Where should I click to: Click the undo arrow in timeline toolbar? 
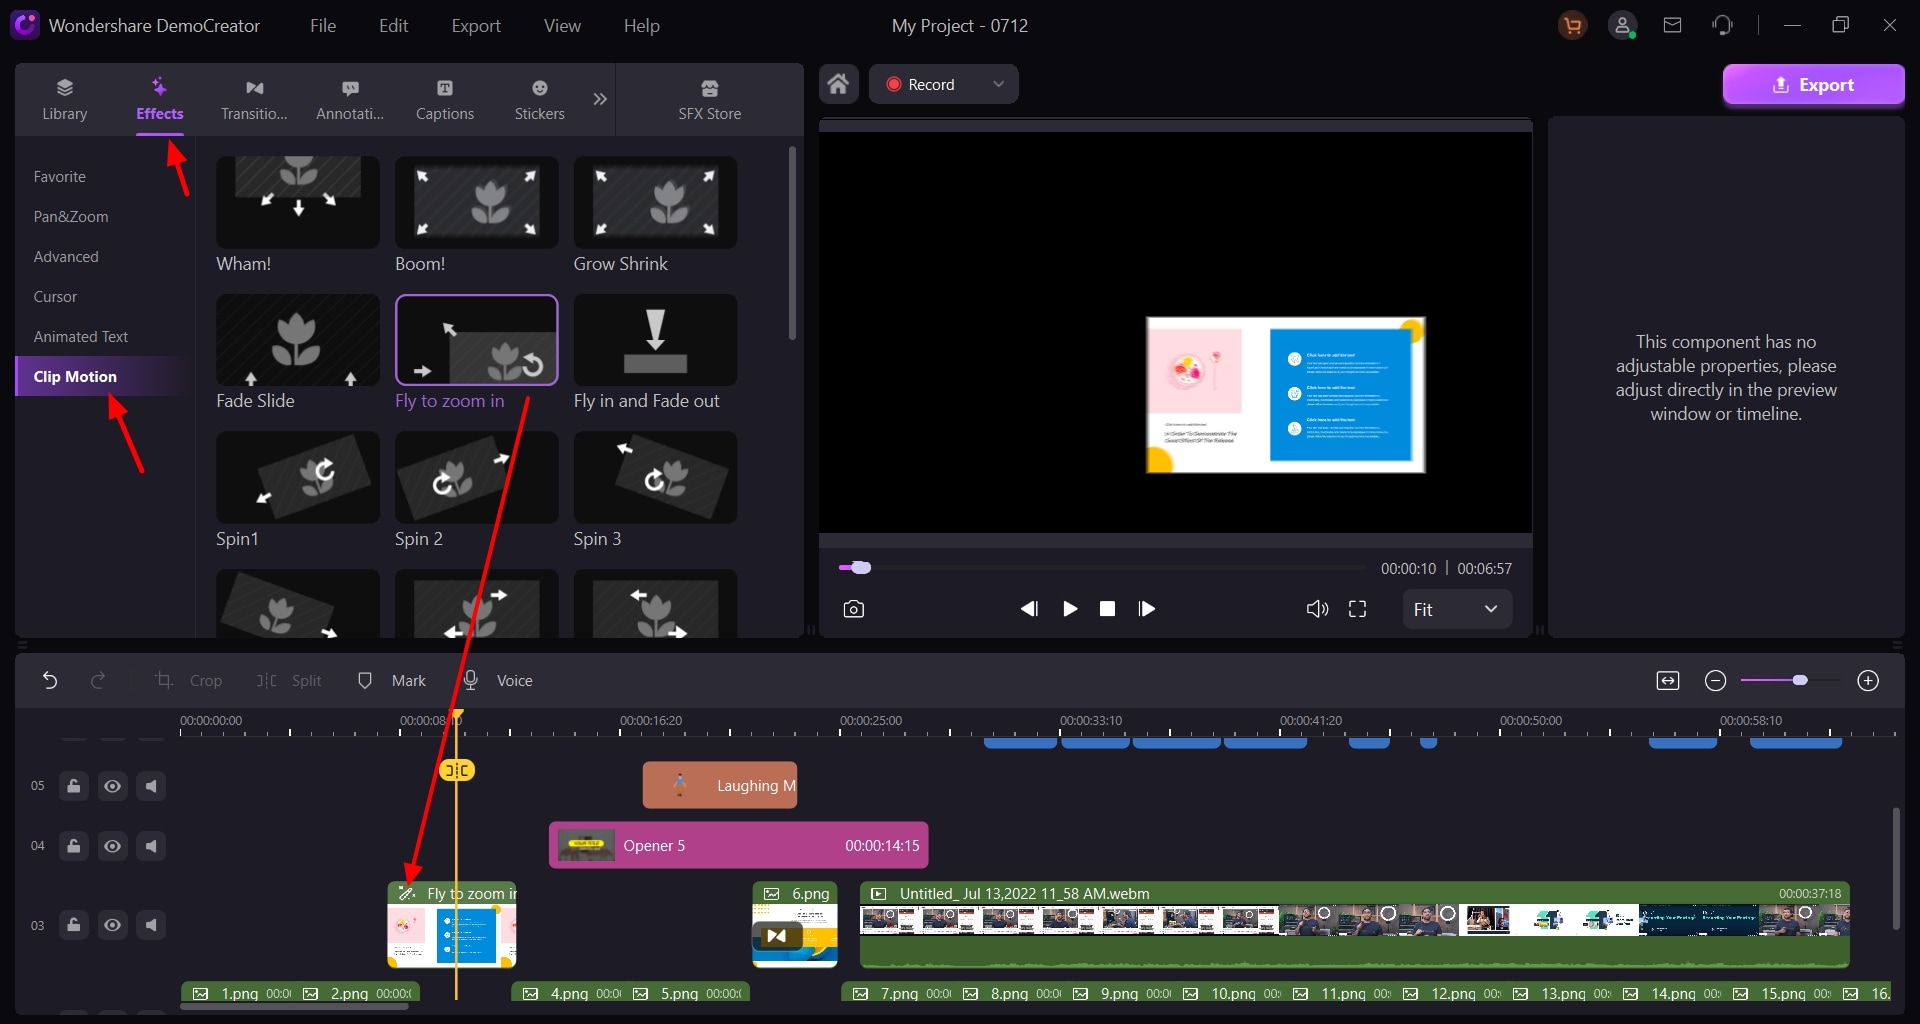tap(50, 681)
